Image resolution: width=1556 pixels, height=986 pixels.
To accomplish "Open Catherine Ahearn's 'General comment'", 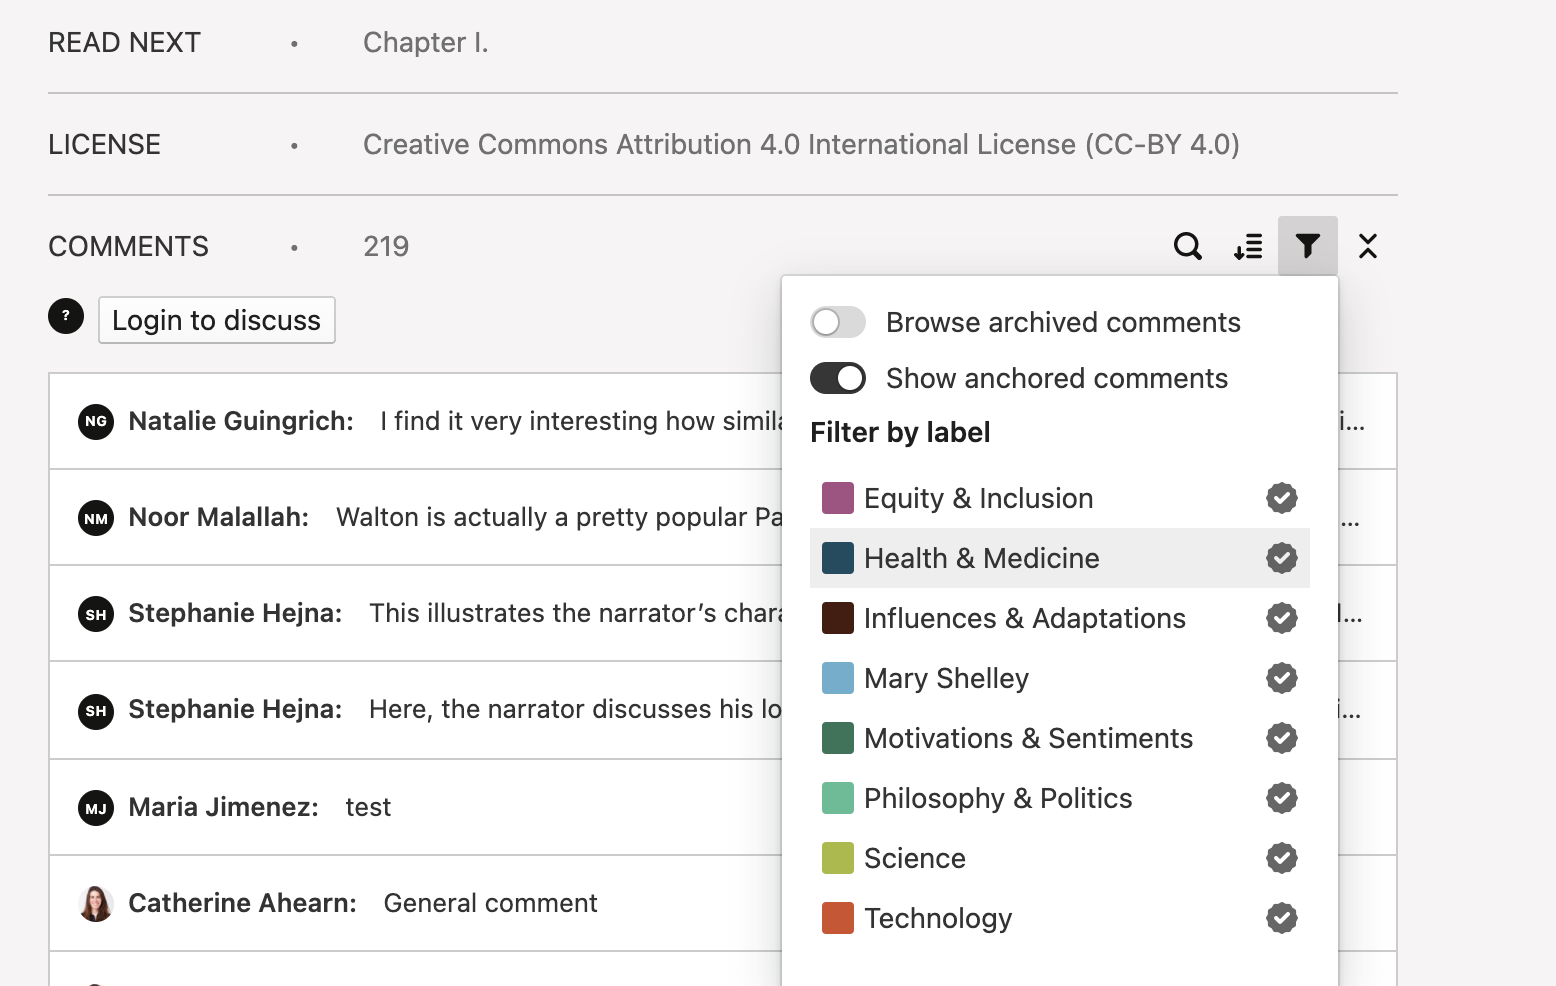I will (x=415, y=903).
